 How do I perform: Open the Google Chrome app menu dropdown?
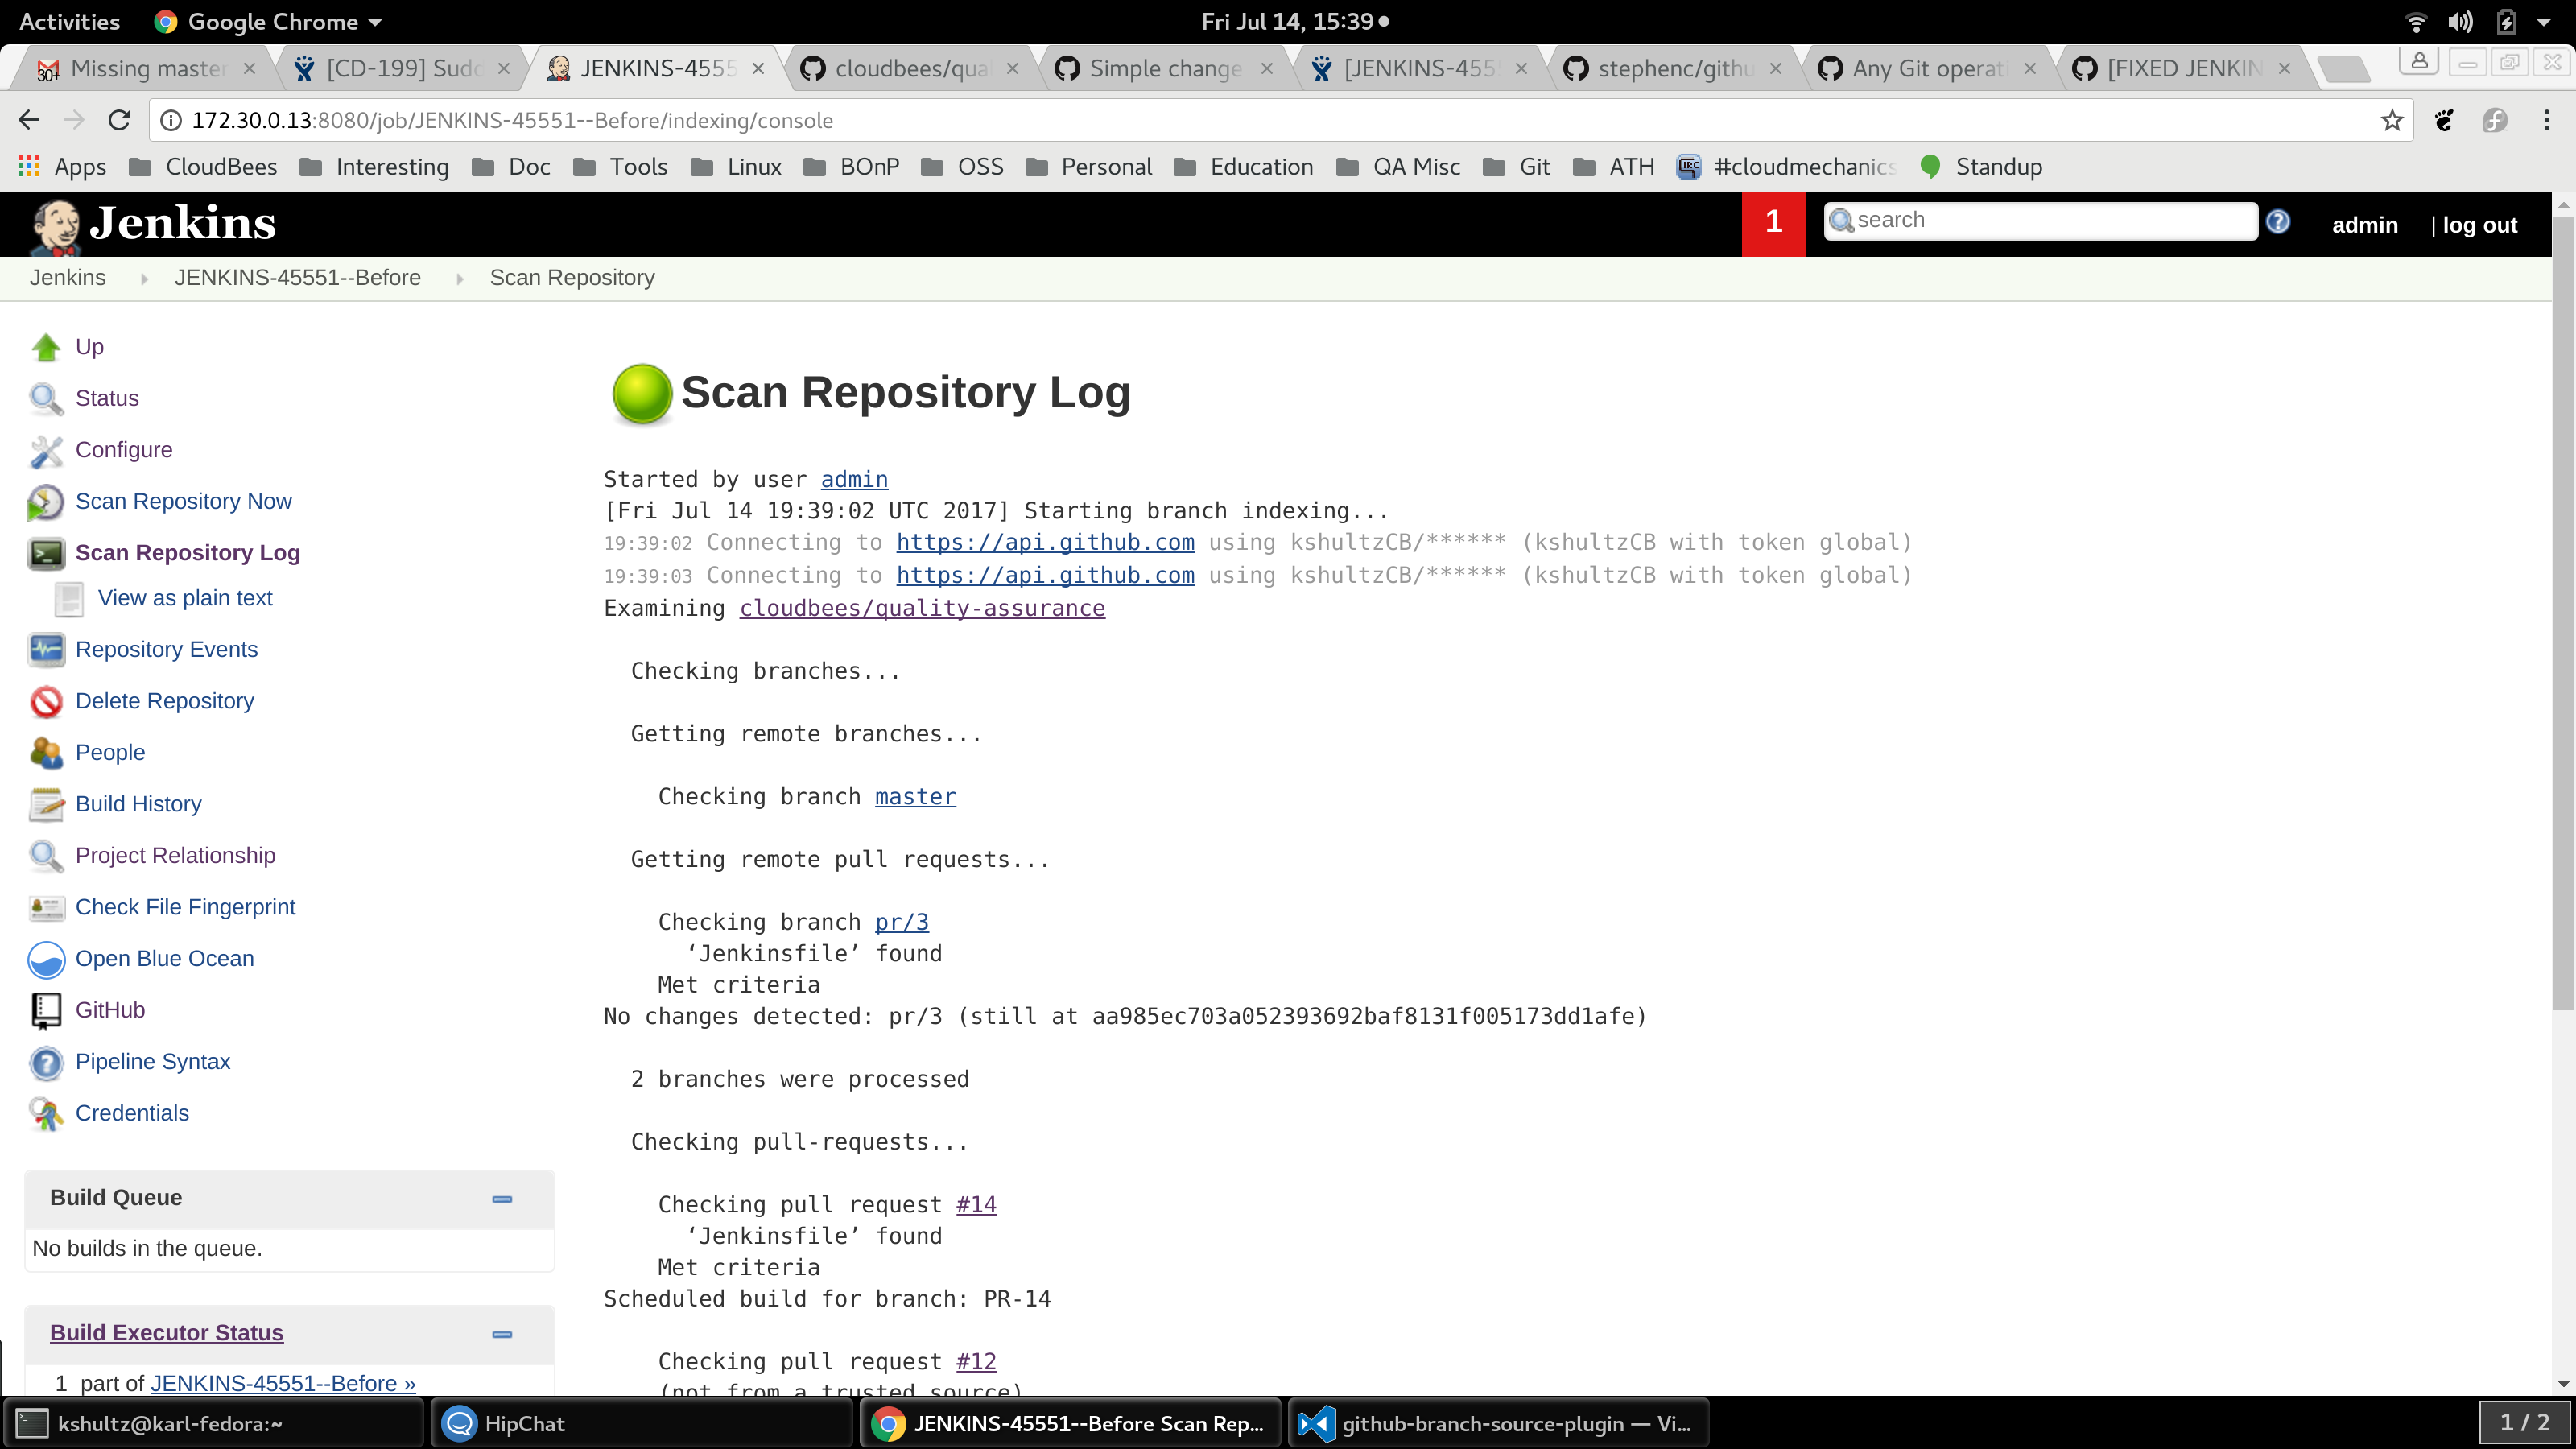pos(270,22)
